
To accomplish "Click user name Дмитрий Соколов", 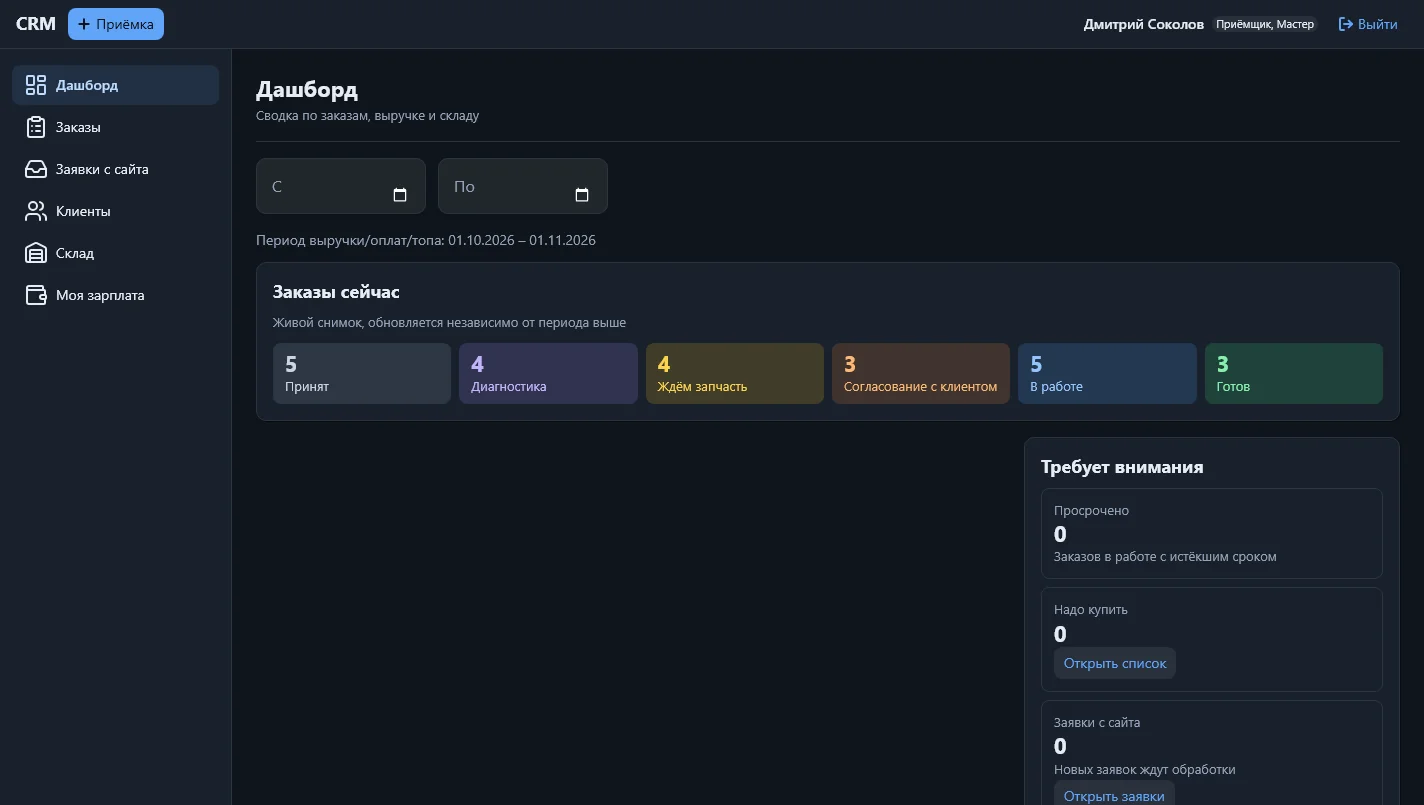I will [x=1144, y=24].
